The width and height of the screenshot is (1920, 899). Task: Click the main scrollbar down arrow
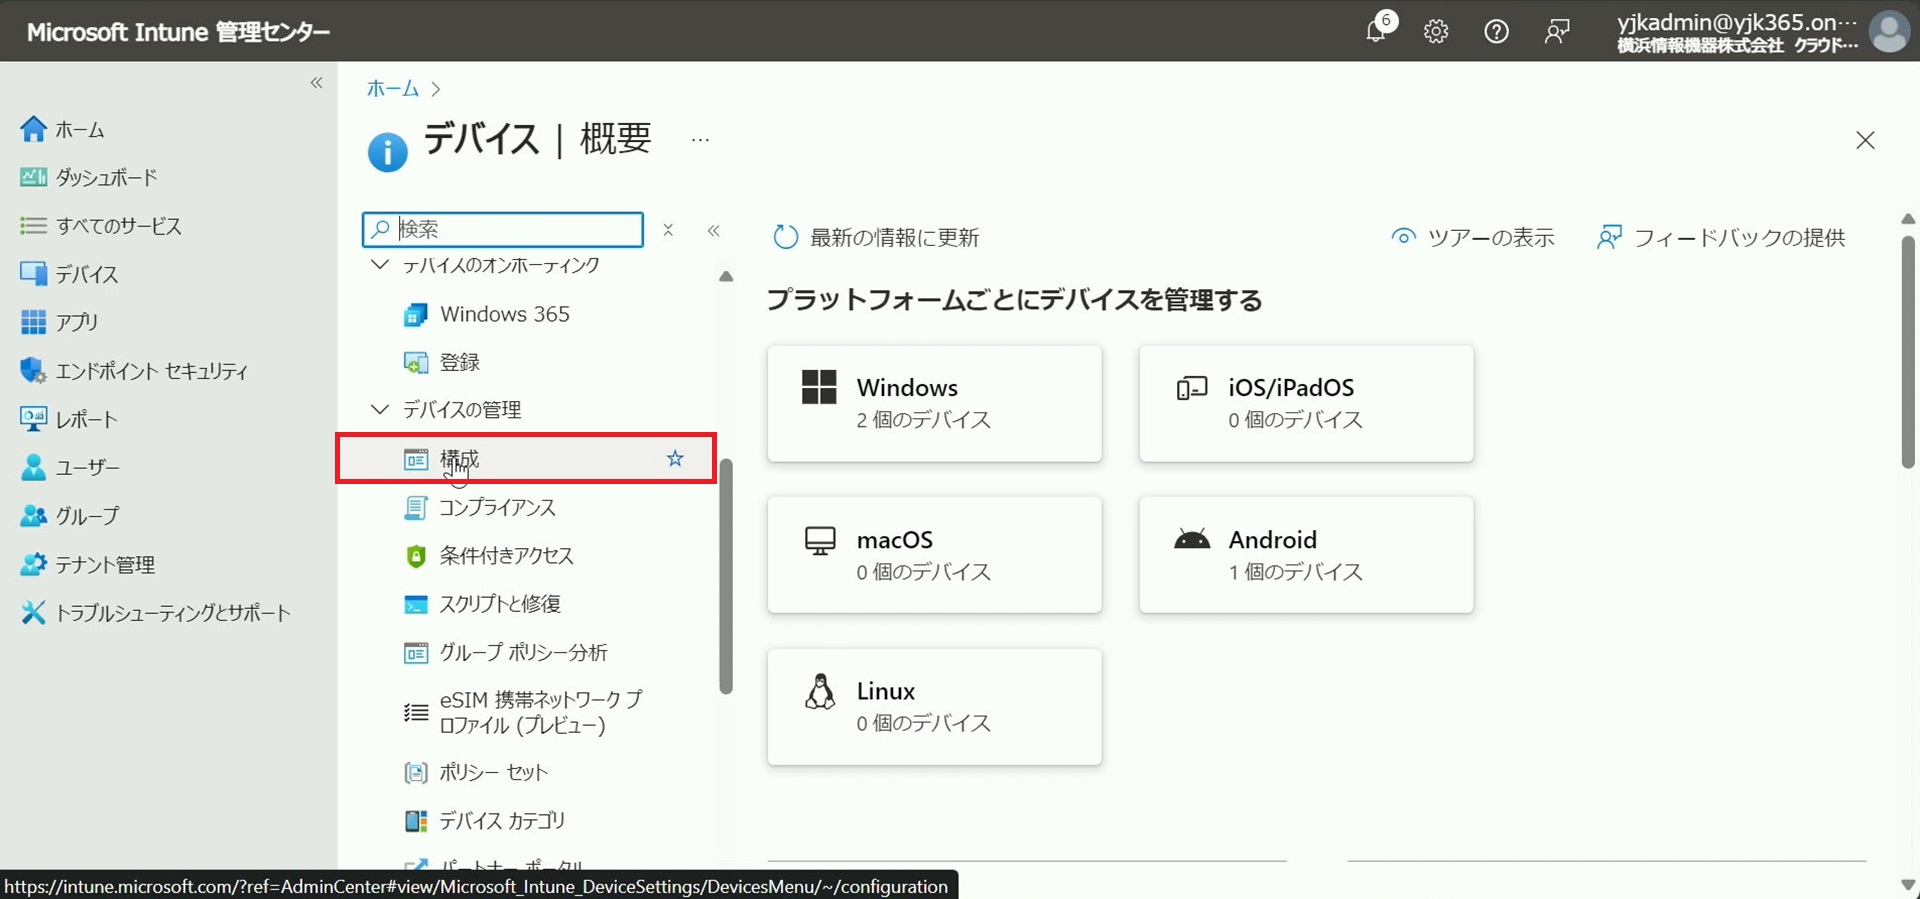1908,885
